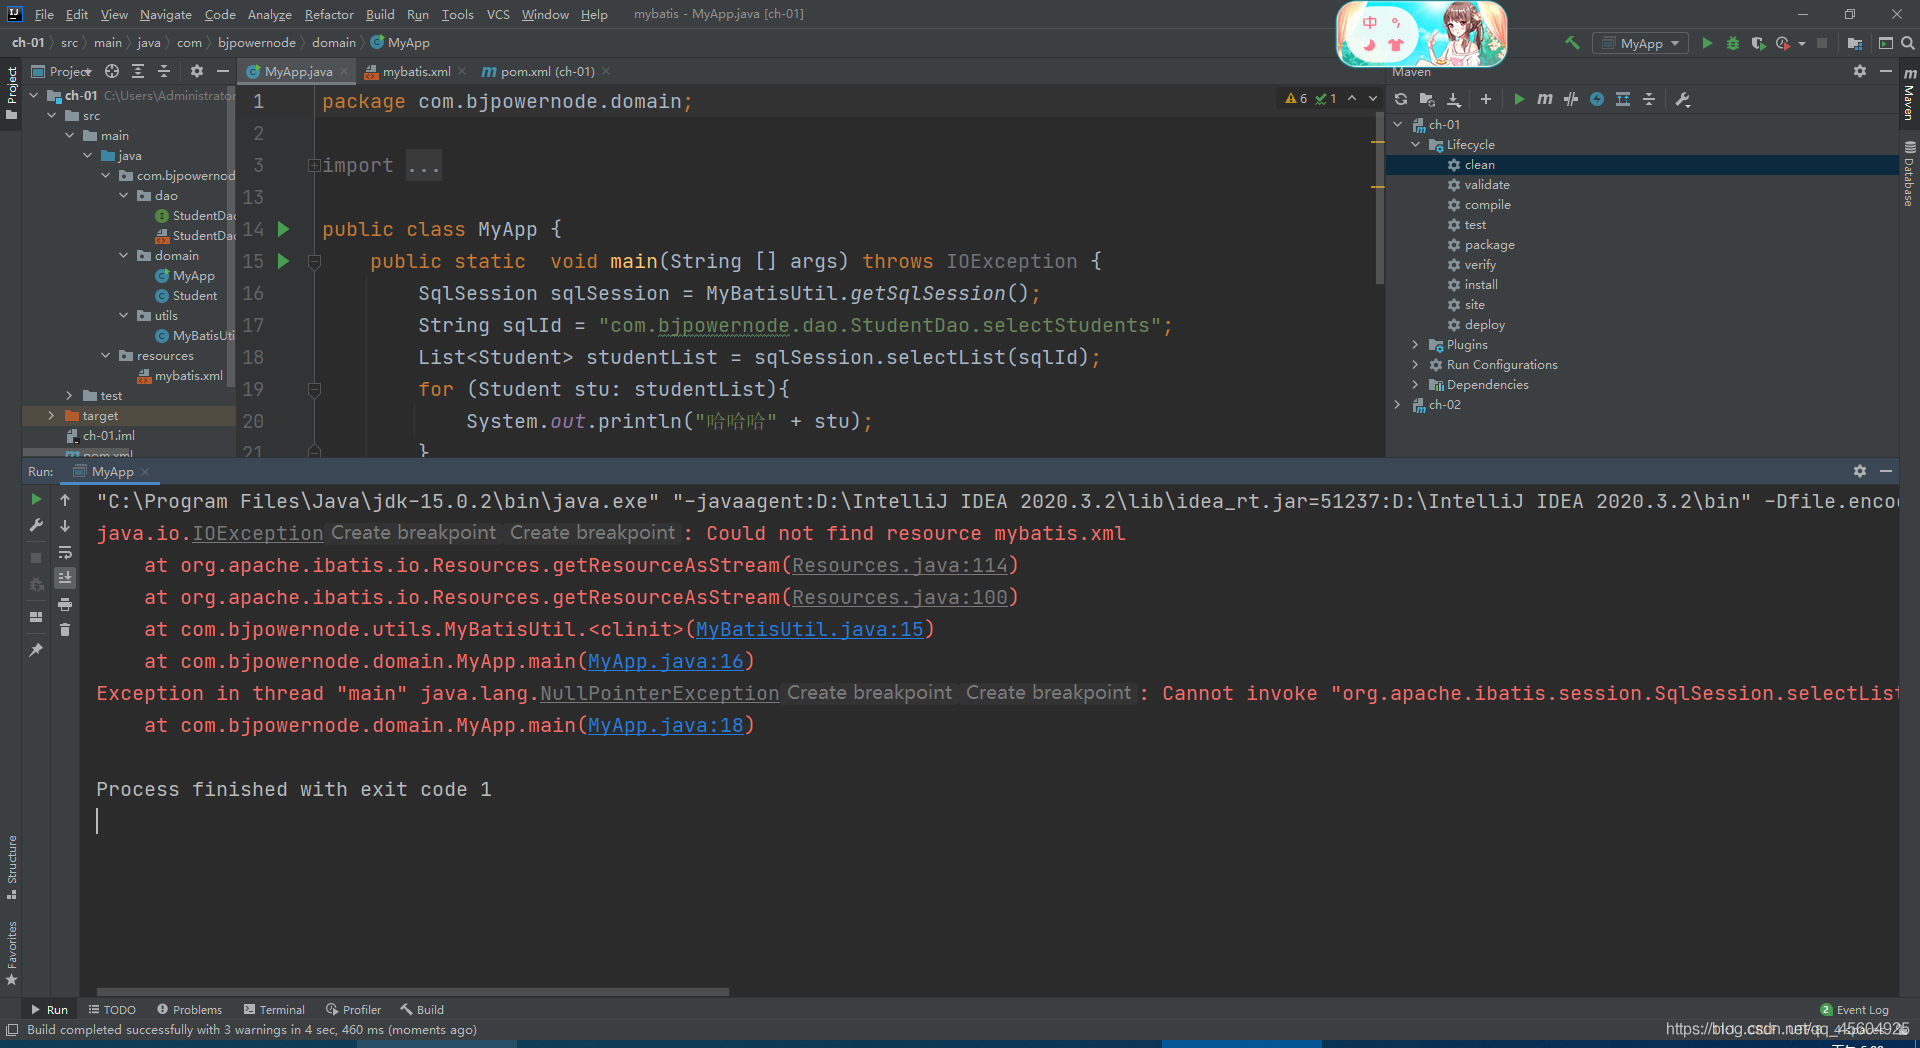Viewport: 1920px width, 1048px height.
Task: Toggle soft-wrap in the console
Action: click(x=65, y=552)
